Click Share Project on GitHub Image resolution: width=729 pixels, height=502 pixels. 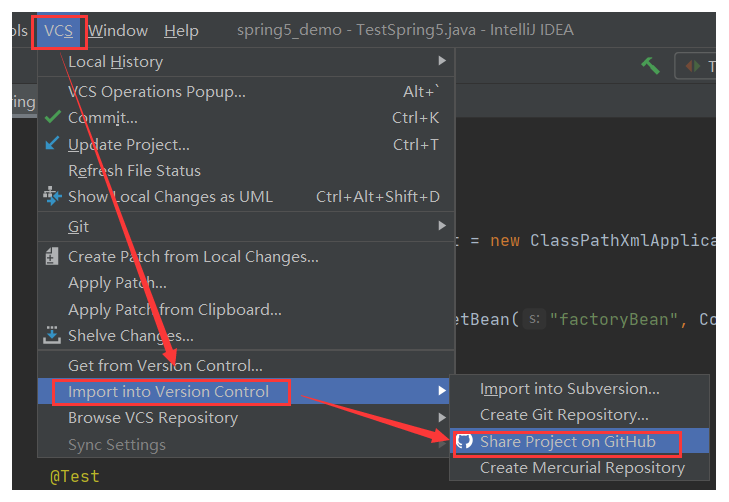point(579,442)
